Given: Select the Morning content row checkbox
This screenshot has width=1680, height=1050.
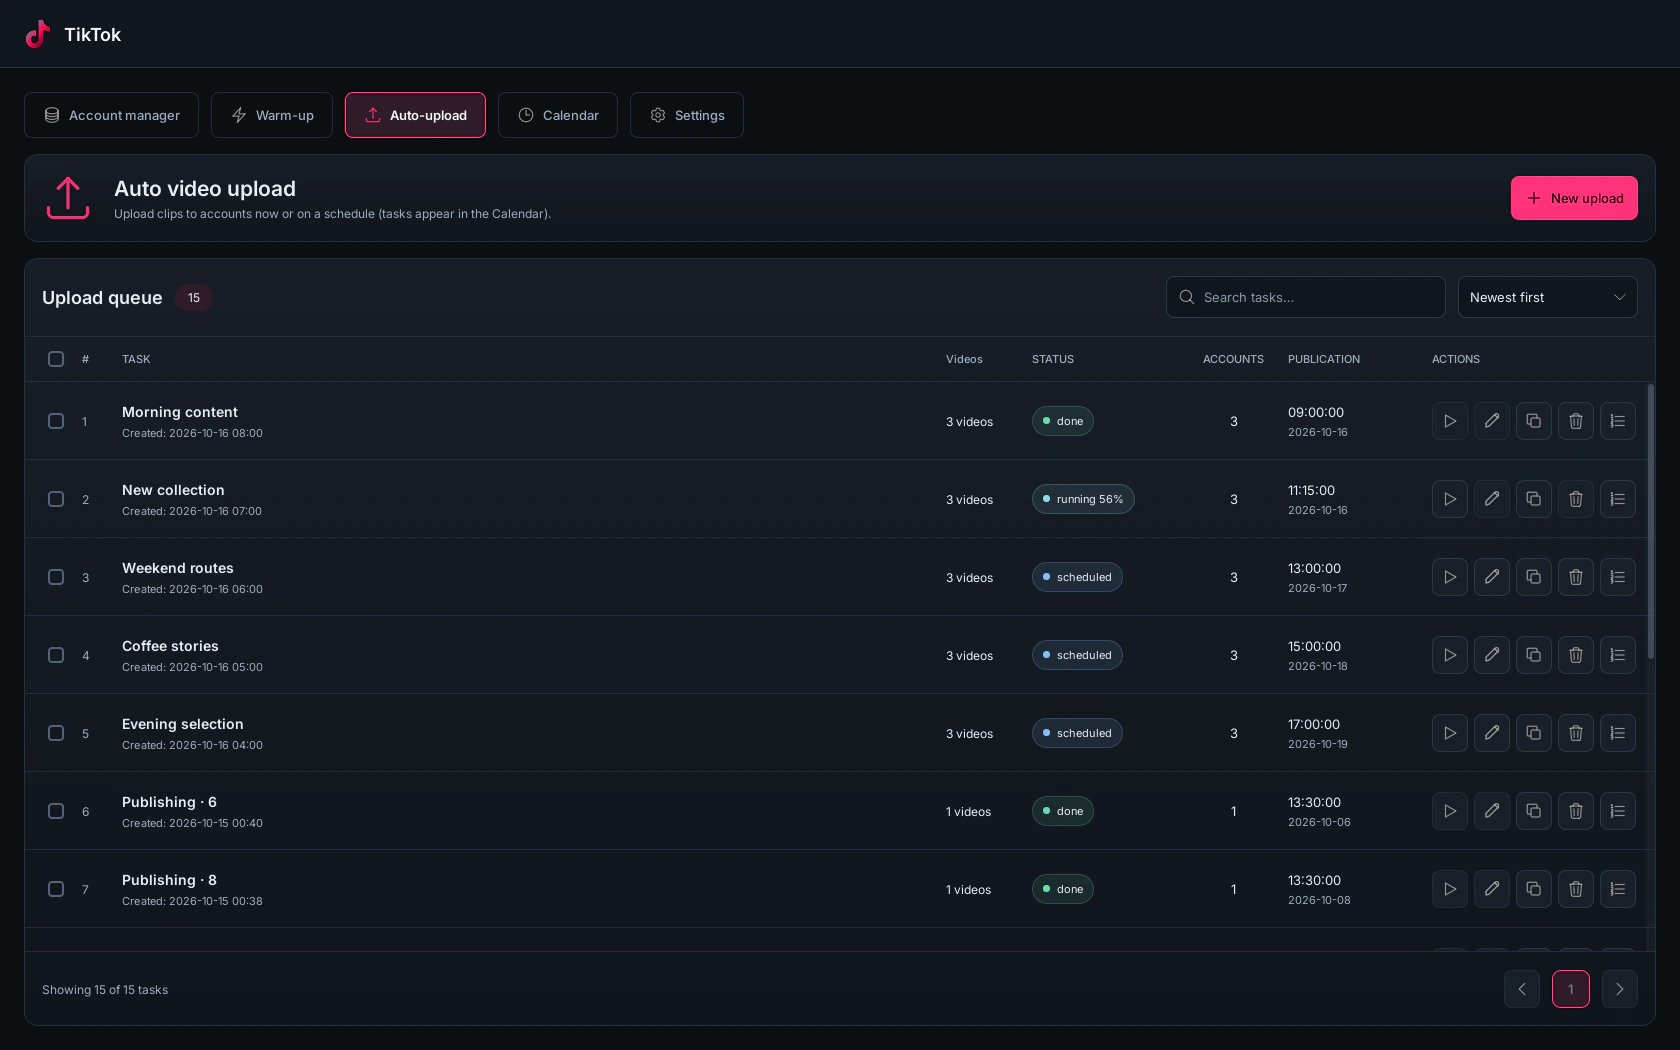Looking at the screenshot, I should click(x=56, y=421).
